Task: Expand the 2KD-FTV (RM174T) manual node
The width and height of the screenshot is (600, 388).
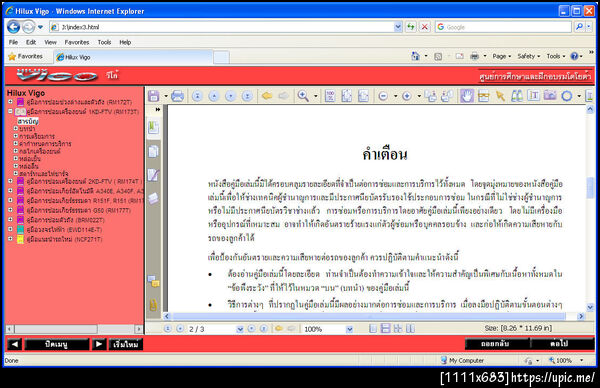Action: [11, 181]
